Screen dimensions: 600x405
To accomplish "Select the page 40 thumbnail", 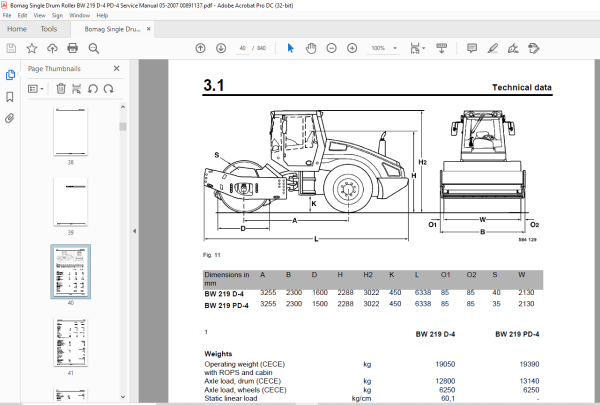I will [70, 272].
